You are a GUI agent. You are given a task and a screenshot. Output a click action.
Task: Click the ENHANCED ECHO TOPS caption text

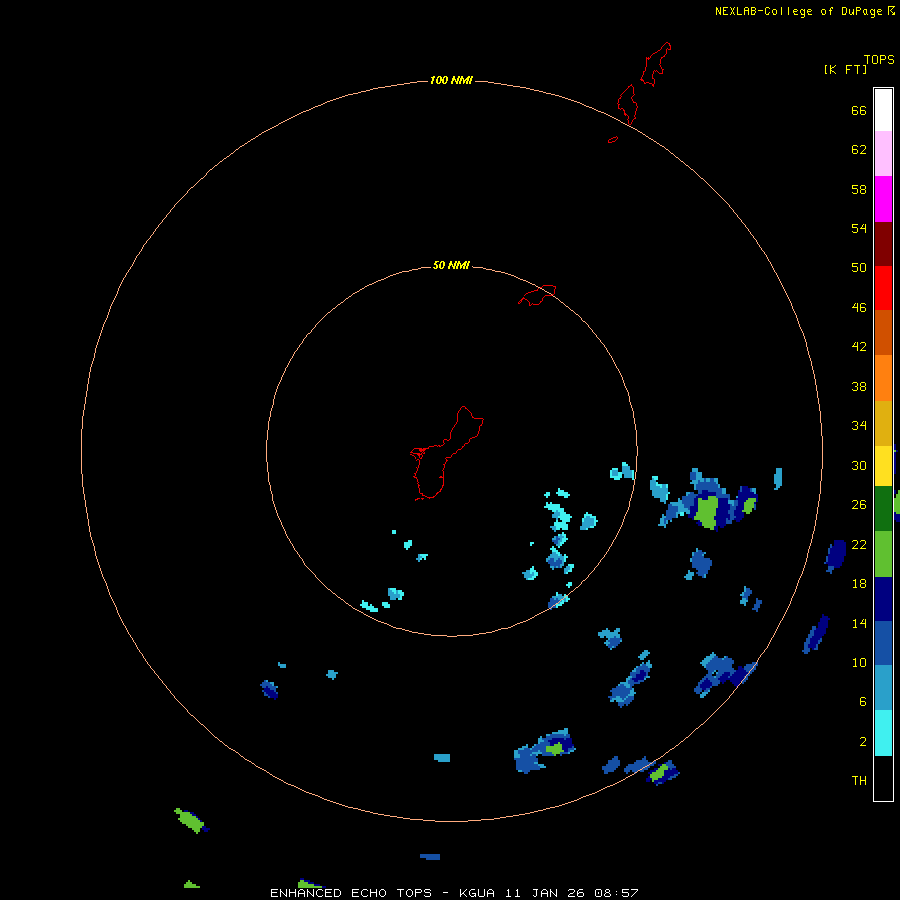pyautogui.click(x=351, y=893)
